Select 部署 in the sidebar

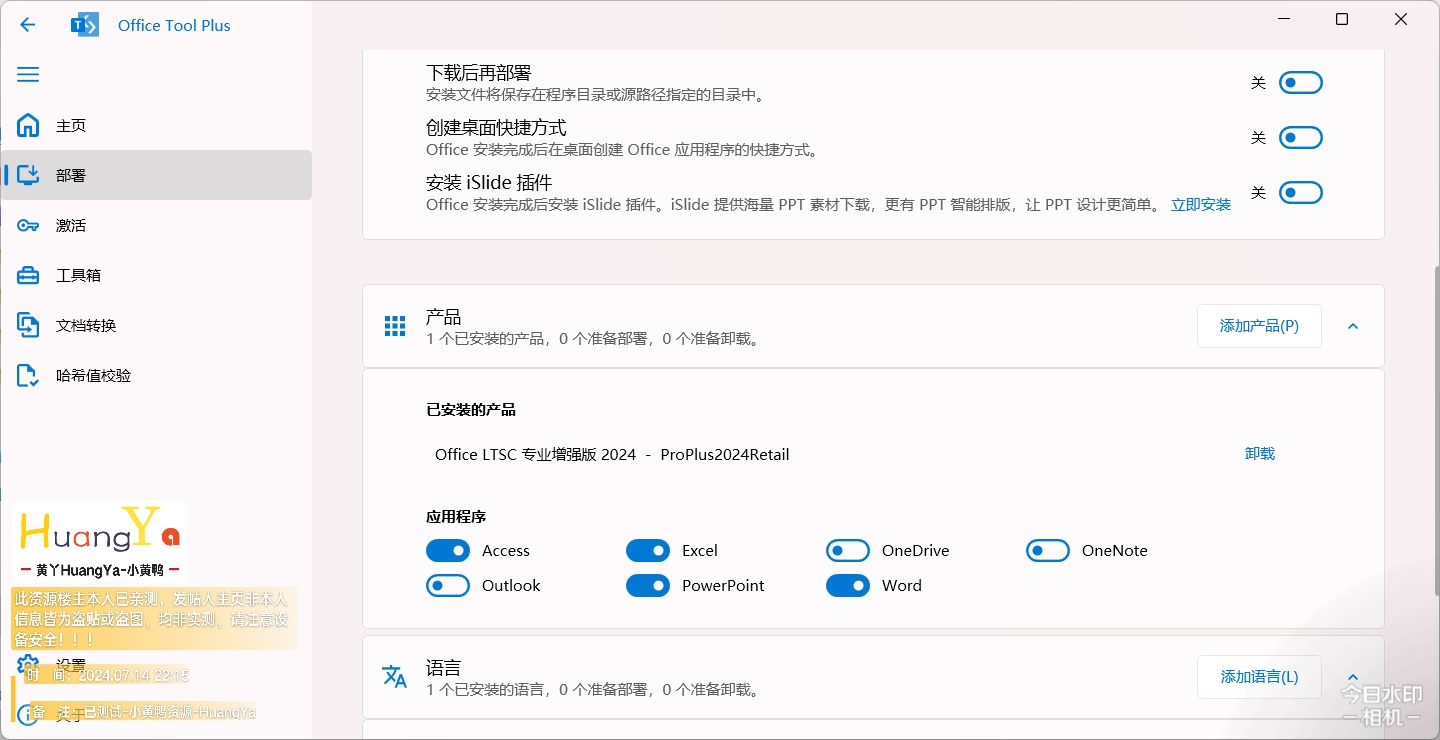(157, 175)
